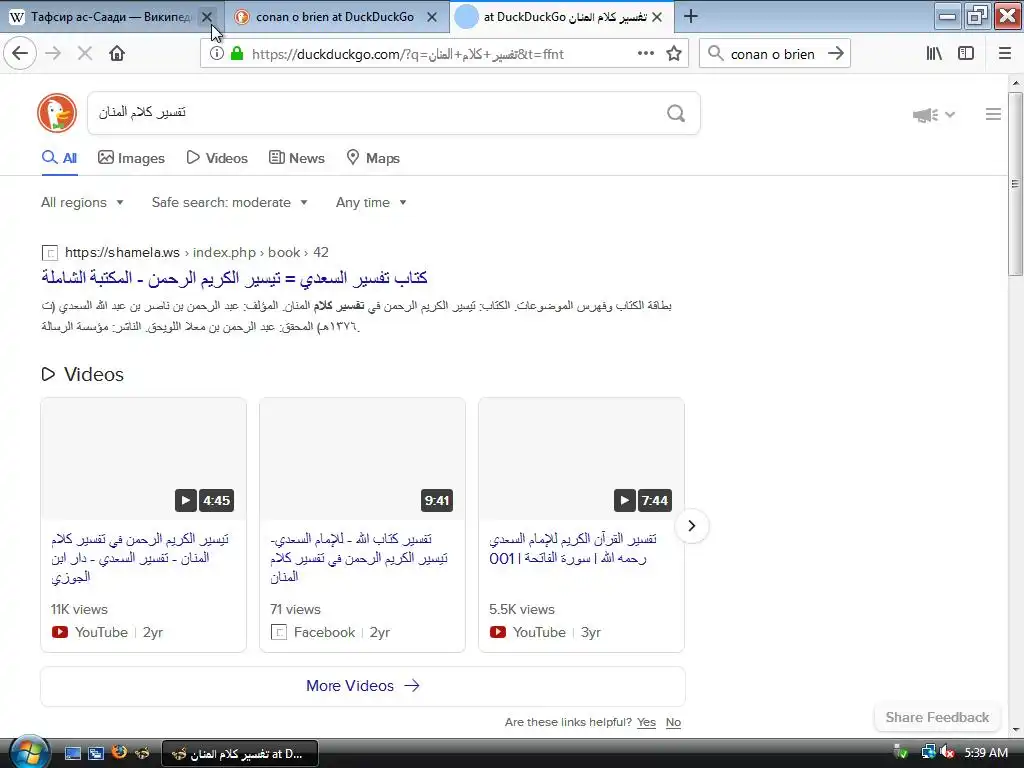
Task: Click the green padlock security icon
Action: pyautogui.click(x=237, y=54)
